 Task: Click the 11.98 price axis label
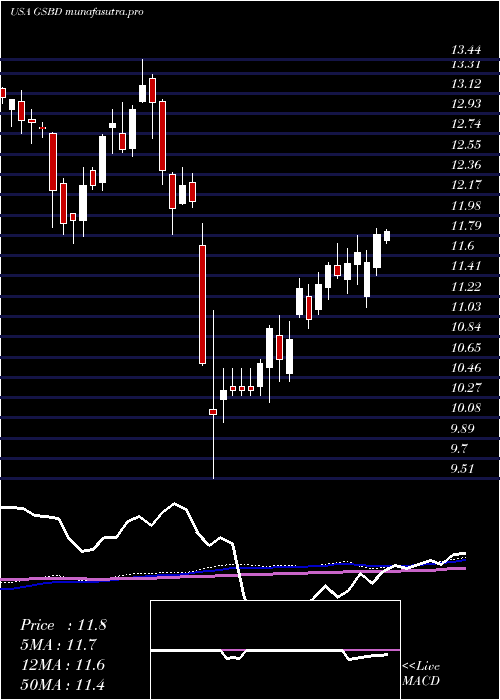(x=467, y=205)
